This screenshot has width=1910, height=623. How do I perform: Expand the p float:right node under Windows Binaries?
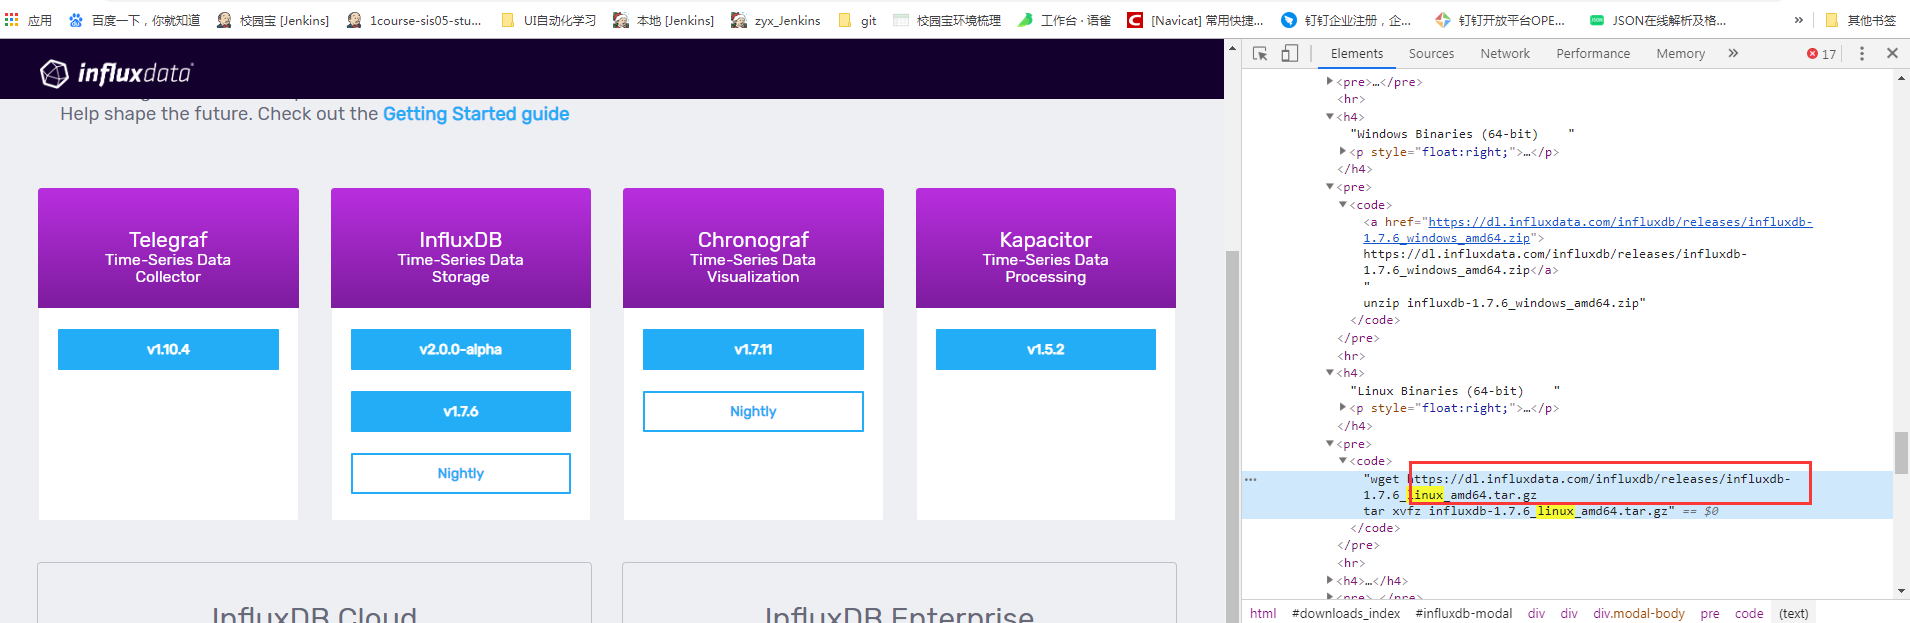1343,152
